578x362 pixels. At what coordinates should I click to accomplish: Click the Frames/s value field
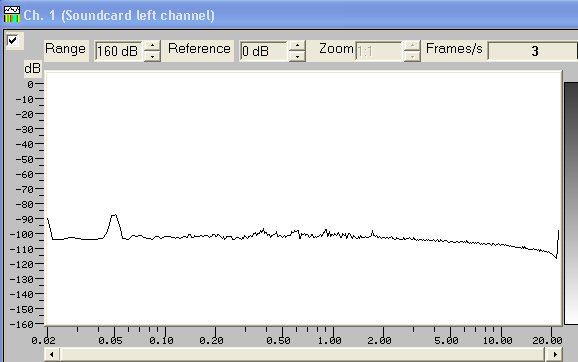click(532, 51)
